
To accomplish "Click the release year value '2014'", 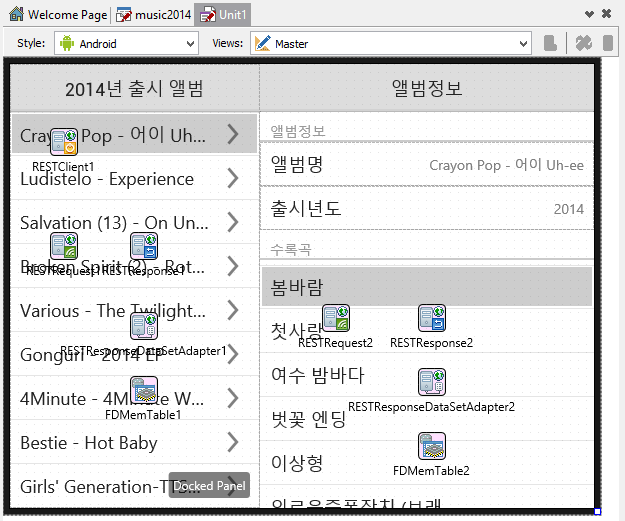I will (568, 209).
